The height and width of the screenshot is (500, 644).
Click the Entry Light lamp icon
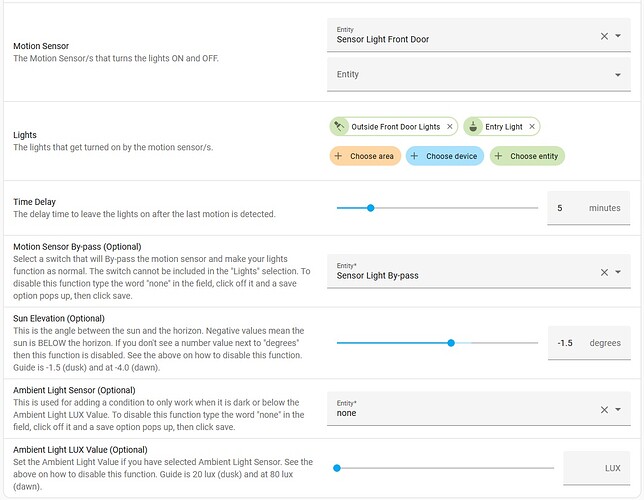click(473, 127)
